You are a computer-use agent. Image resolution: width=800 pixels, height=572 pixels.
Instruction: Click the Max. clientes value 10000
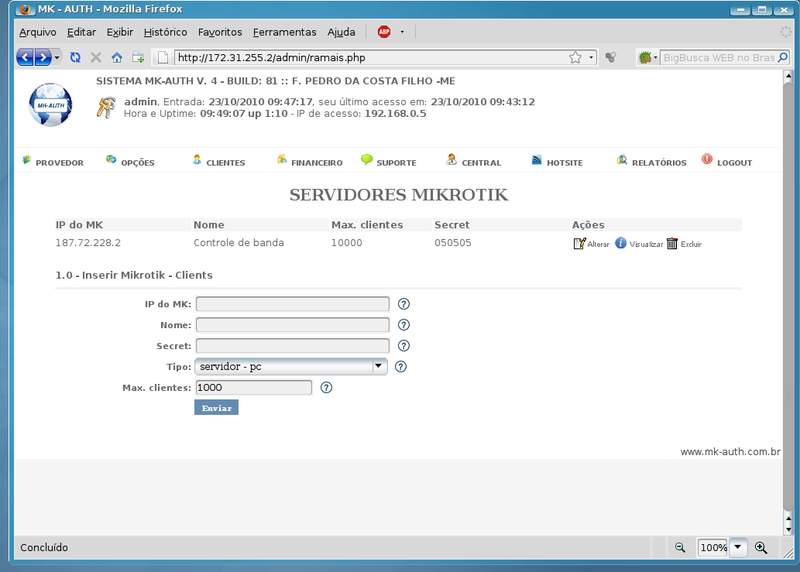[x=347, y=243]
